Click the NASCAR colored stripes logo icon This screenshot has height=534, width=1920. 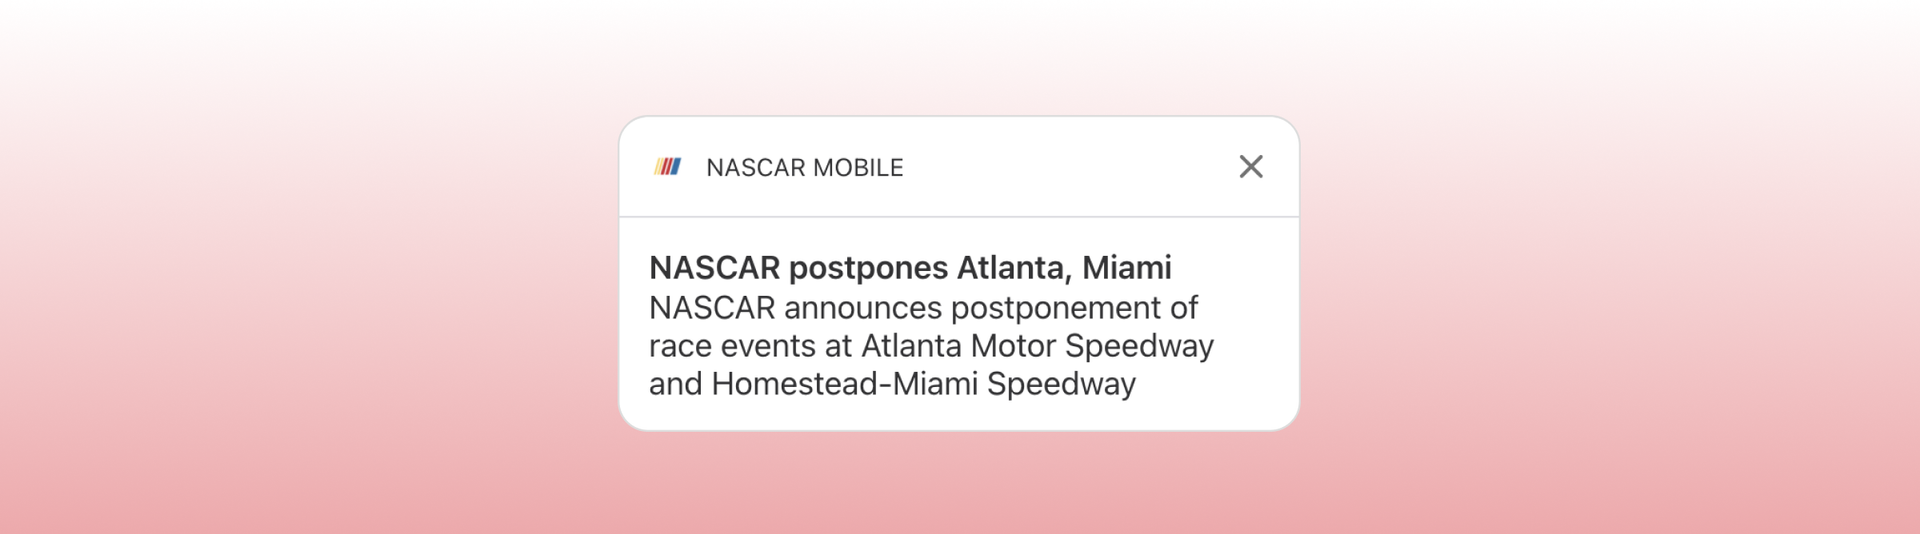pos(667,167)
